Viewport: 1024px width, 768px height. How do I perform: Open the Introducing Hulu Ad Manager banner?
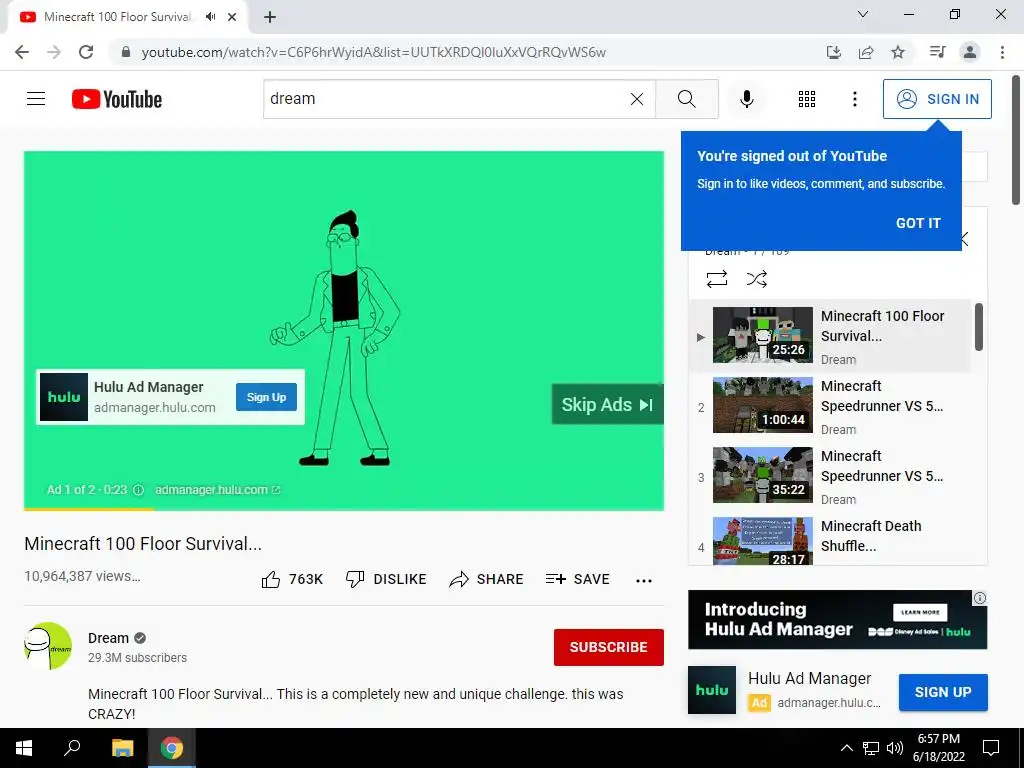(837, 620)
